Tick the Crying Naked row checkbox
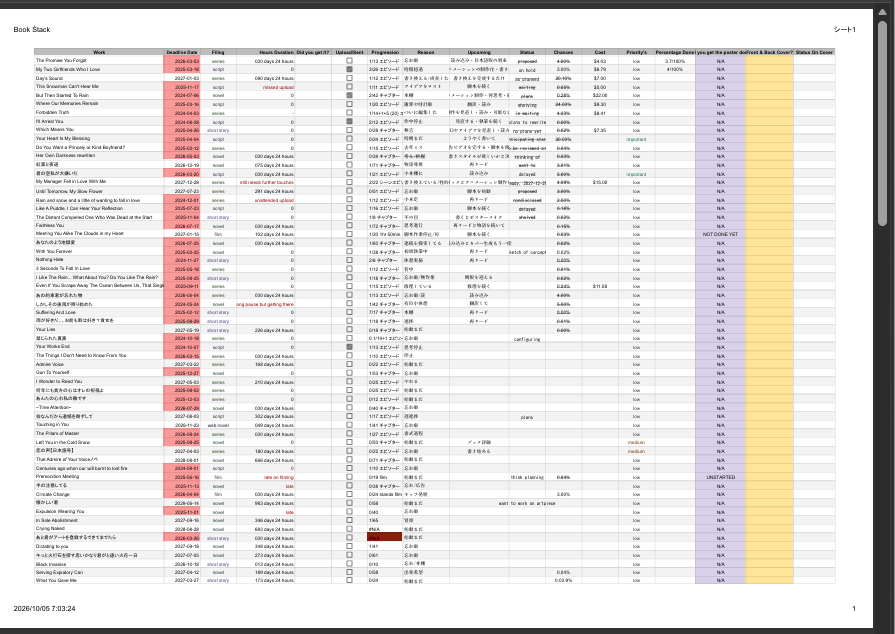This screenshot has height=634, width=895. coord(349,528)
